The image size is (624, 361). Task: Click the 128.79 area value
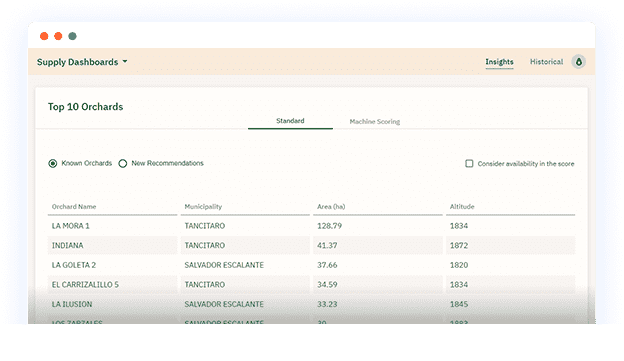coord(330,226)
